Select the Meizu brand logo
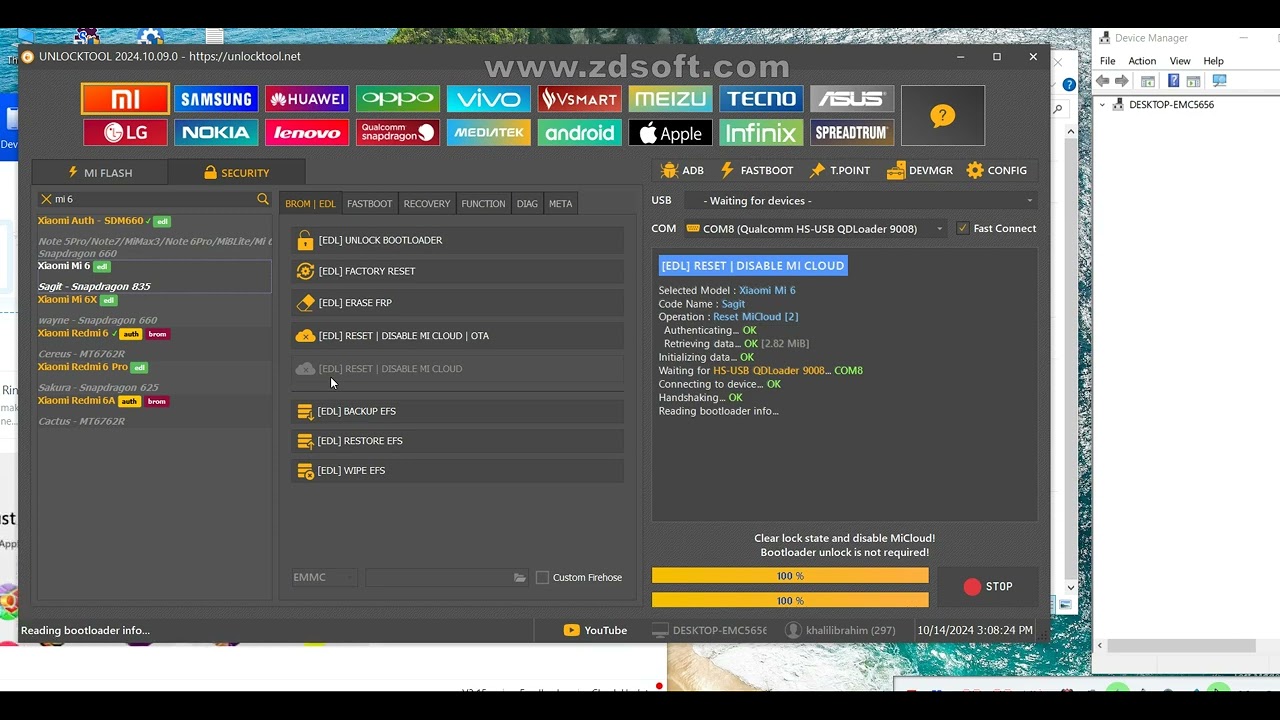Viewport: 1280px width, 720px height. (671, 99)
